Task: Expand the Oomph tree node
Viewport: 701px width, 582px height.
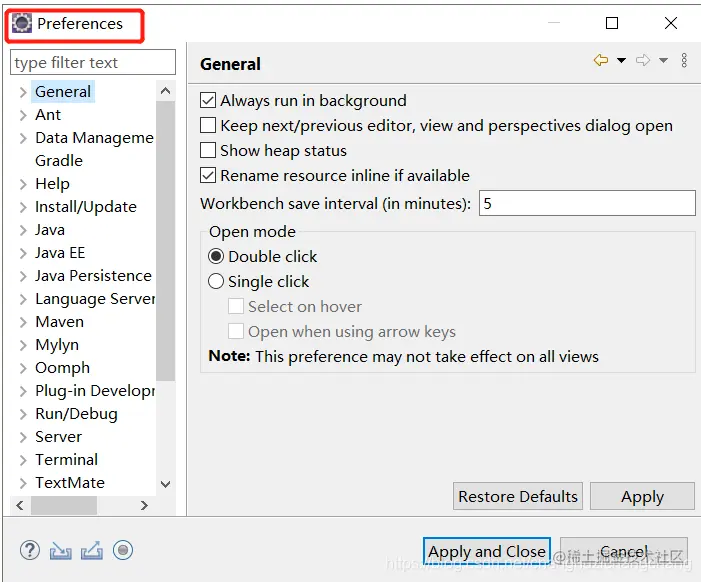Action: tap(23, 368)
